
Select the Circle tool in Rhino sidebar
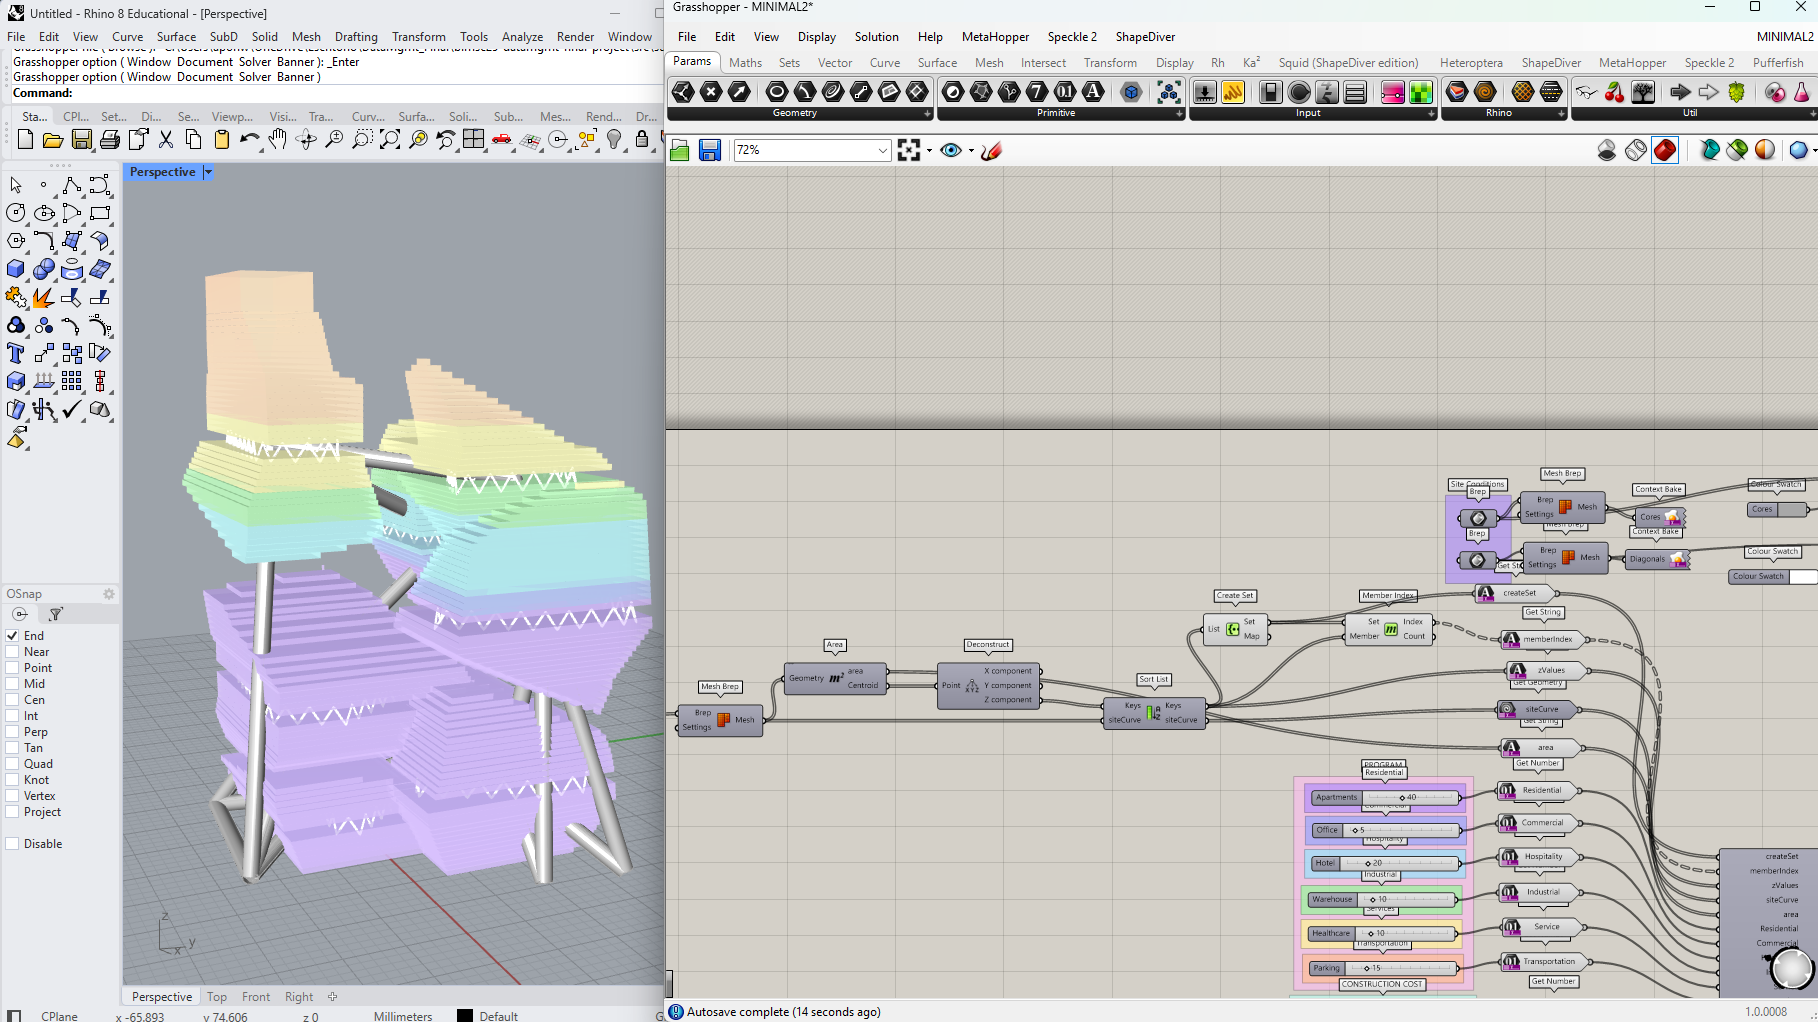pos(16,213)
